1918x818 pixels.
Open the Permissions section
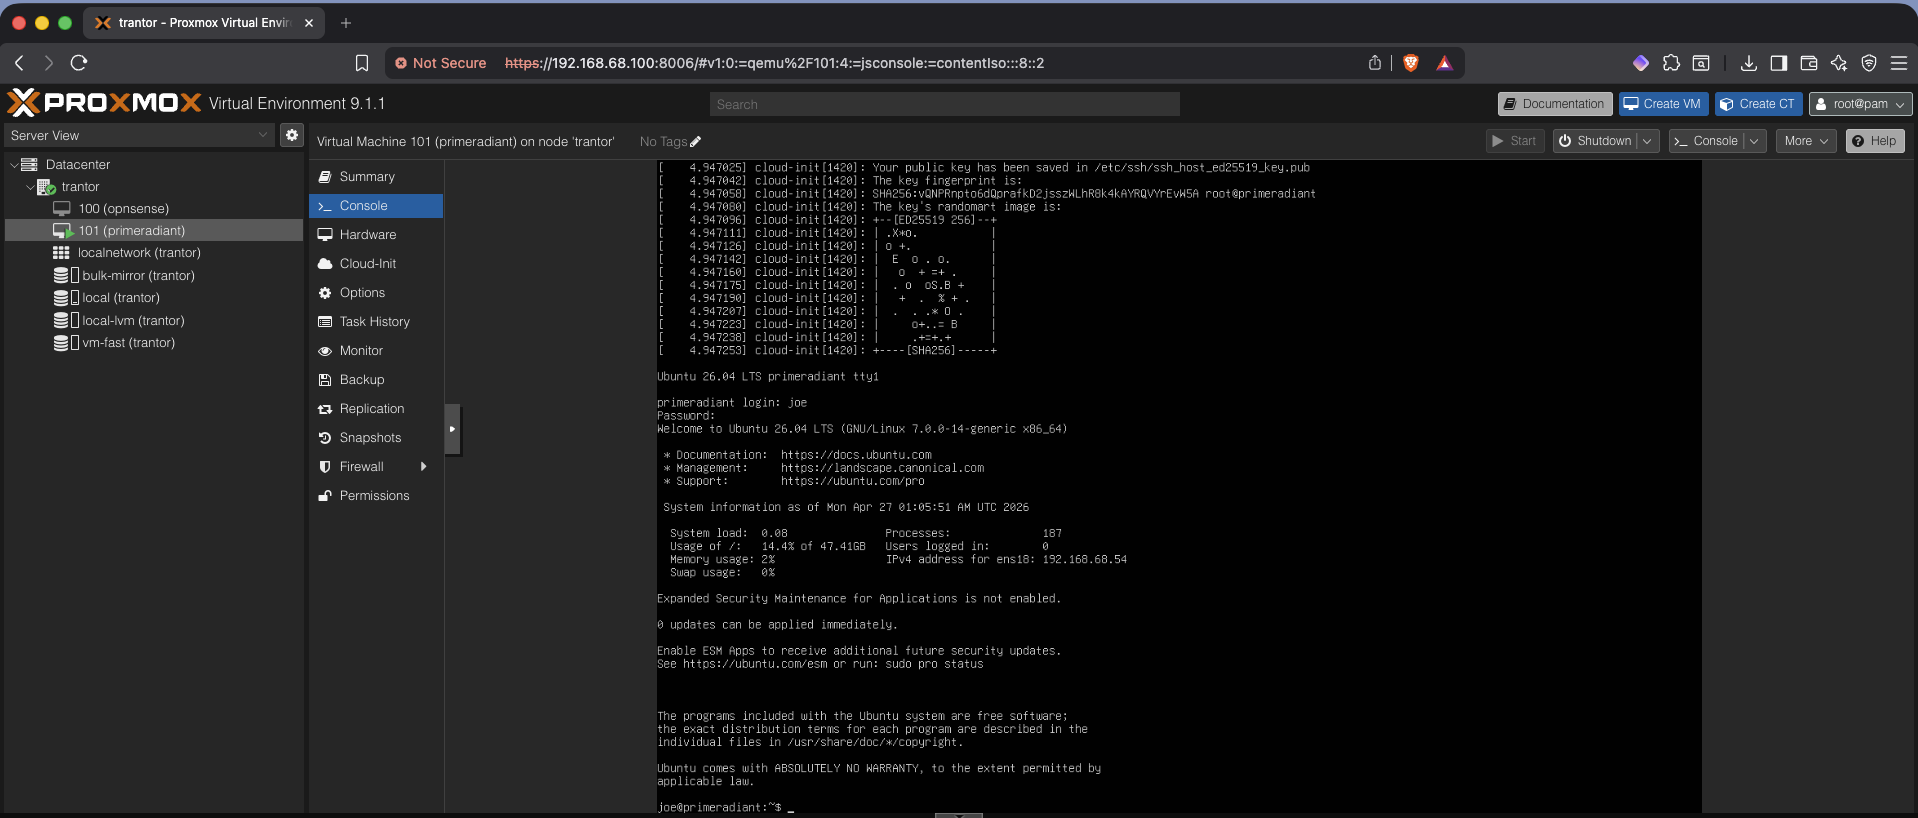coord(376,496)
